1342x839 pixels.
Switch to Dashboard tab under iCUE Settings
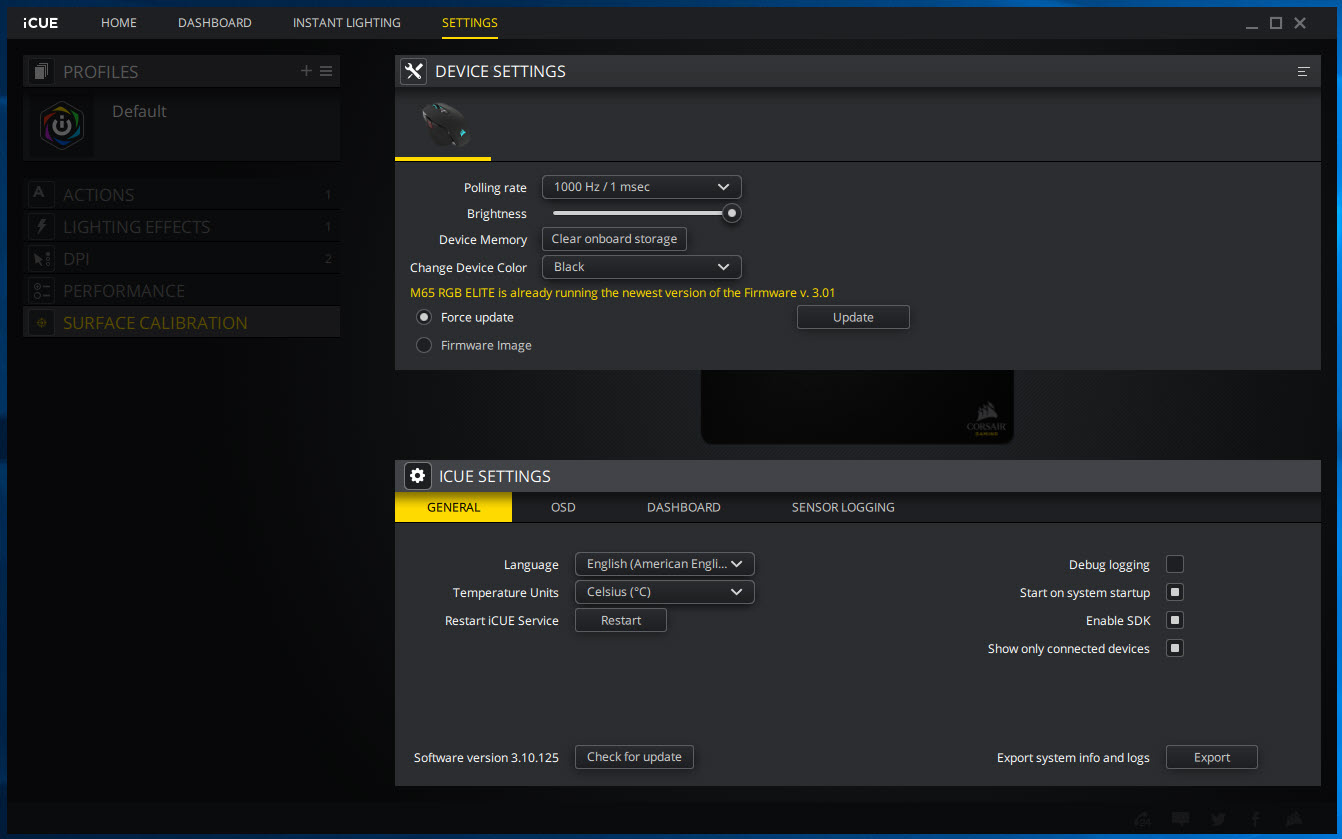pos(684,507)
